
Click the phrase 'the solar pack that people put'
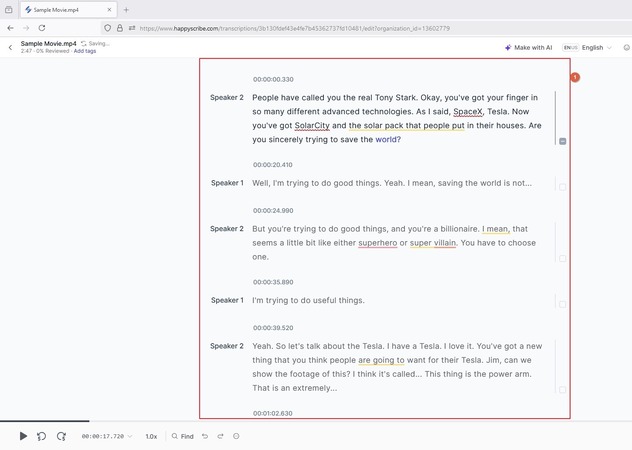click(x=407, y=126)
